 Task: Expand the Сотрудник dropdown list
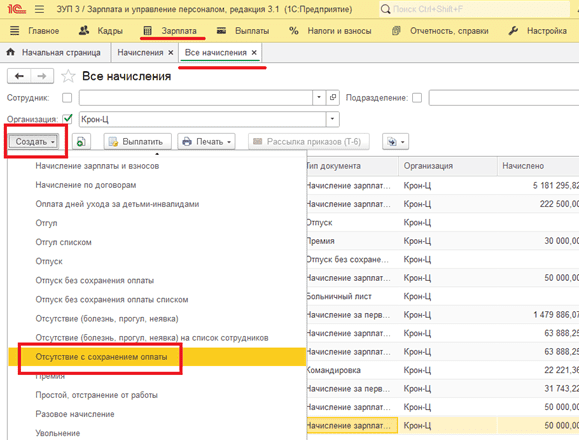tap(319, 98)
